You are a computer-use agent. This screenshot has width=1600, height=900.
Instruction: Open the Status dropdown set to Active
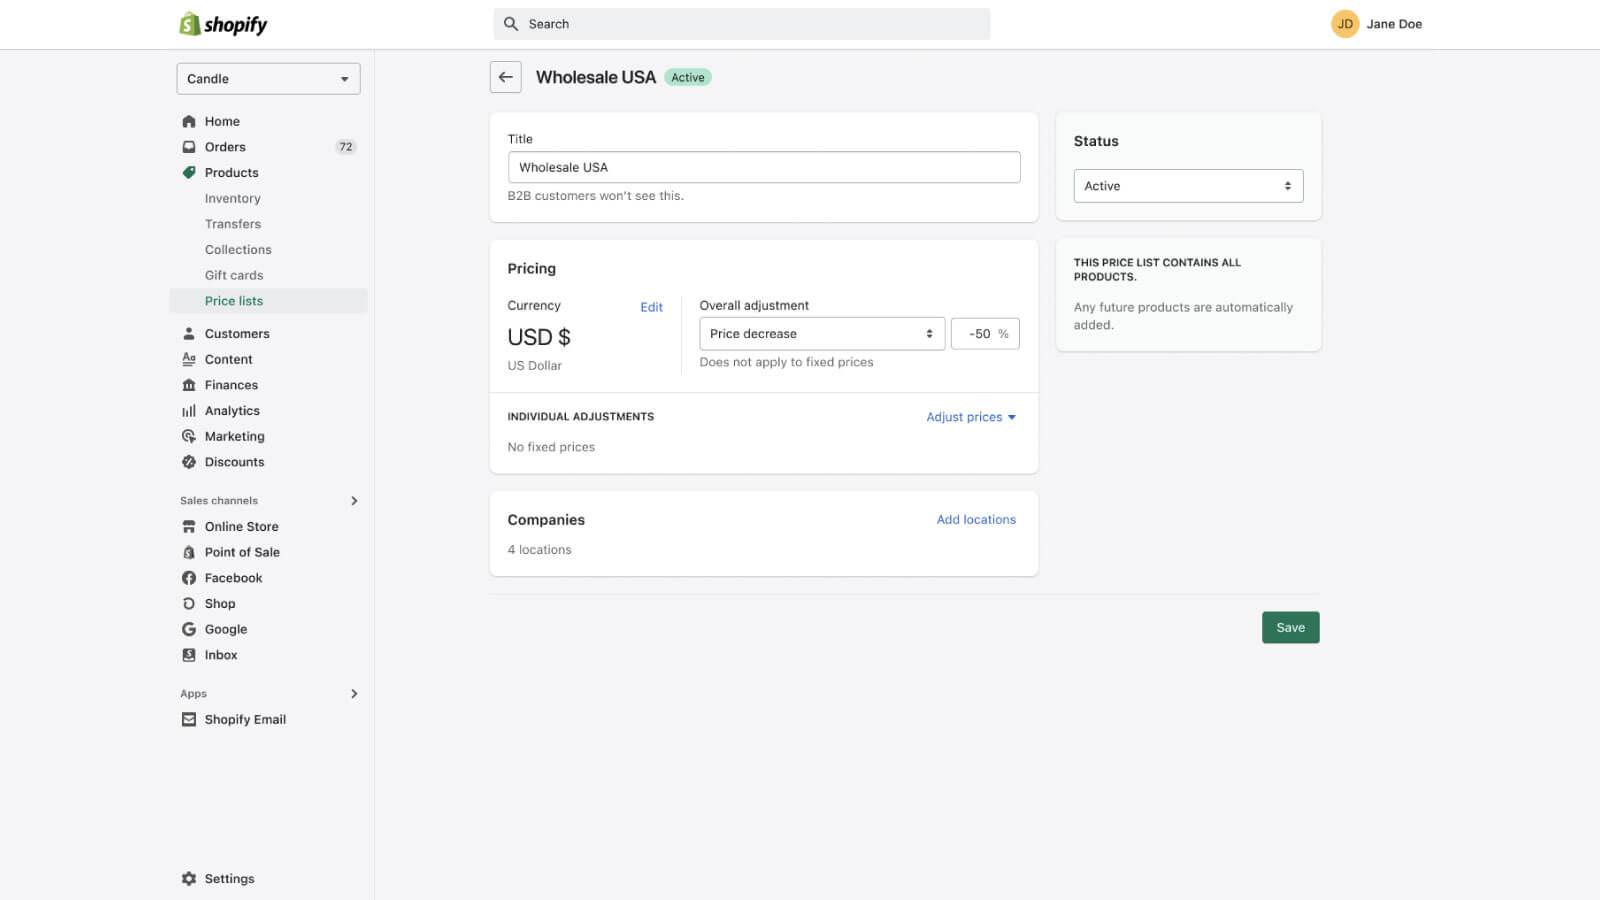(x=1187, y=186)
